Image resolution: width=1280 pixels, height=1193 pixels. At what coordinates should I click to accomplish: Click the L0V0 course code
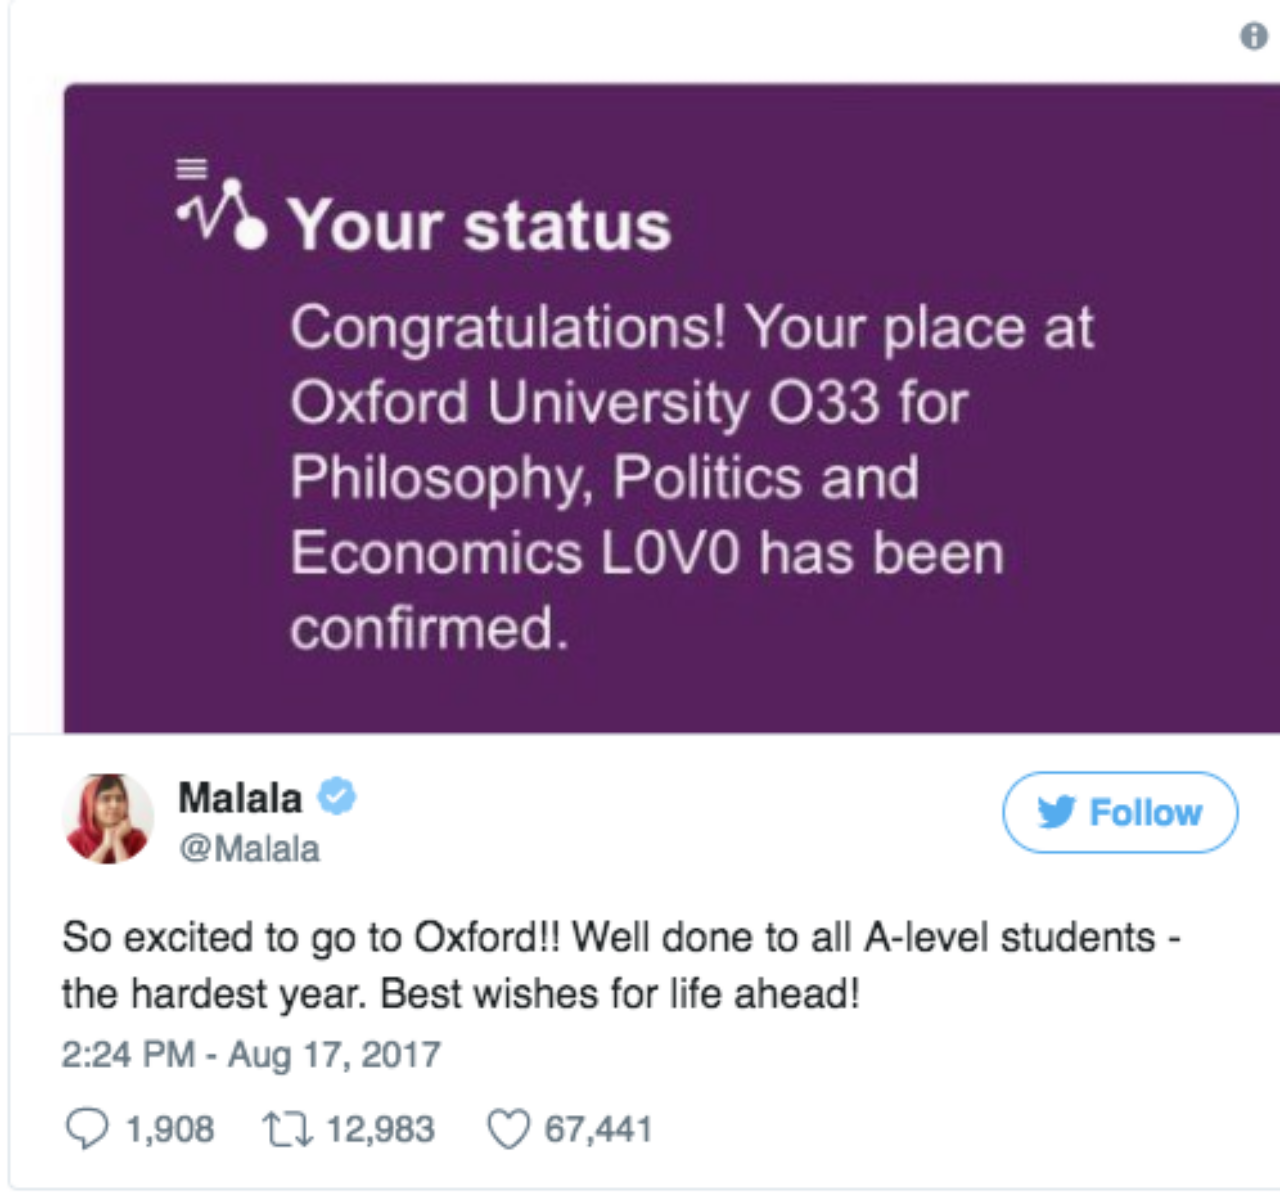[669, 553]
